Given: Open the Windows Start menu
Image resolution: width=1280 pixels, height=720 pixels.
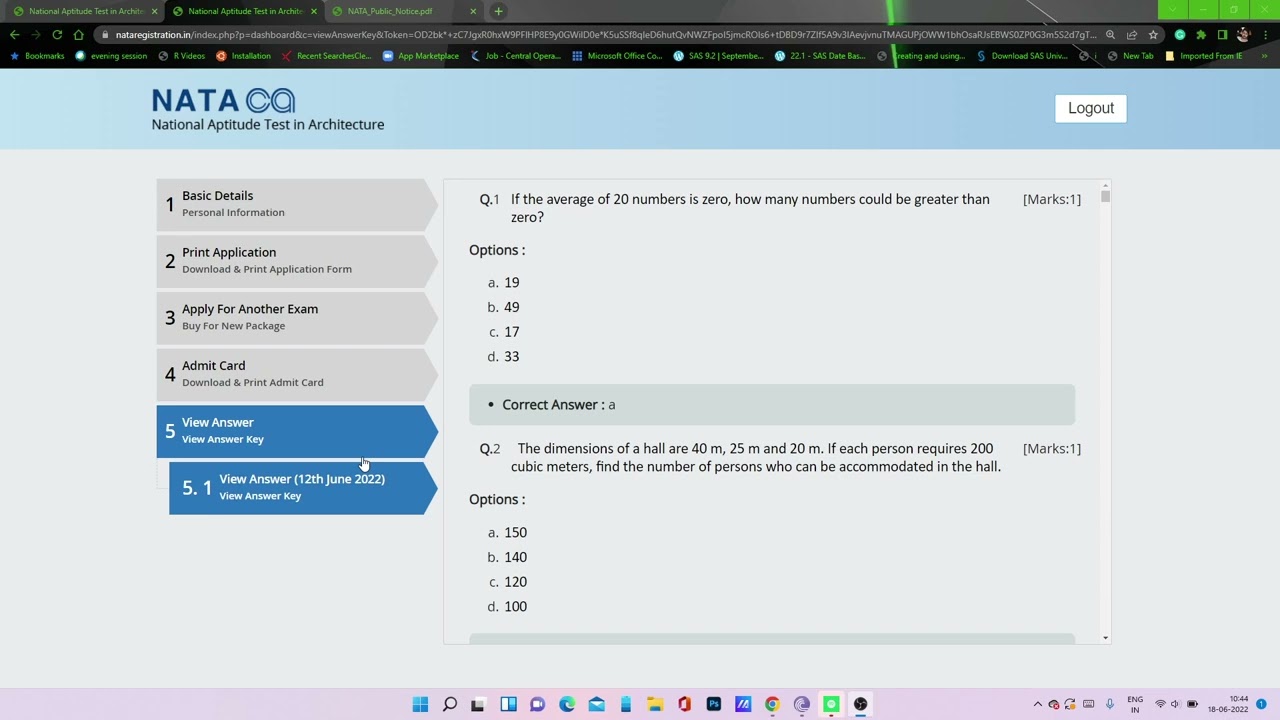Looking at the screenshot, I should point(420,704).
